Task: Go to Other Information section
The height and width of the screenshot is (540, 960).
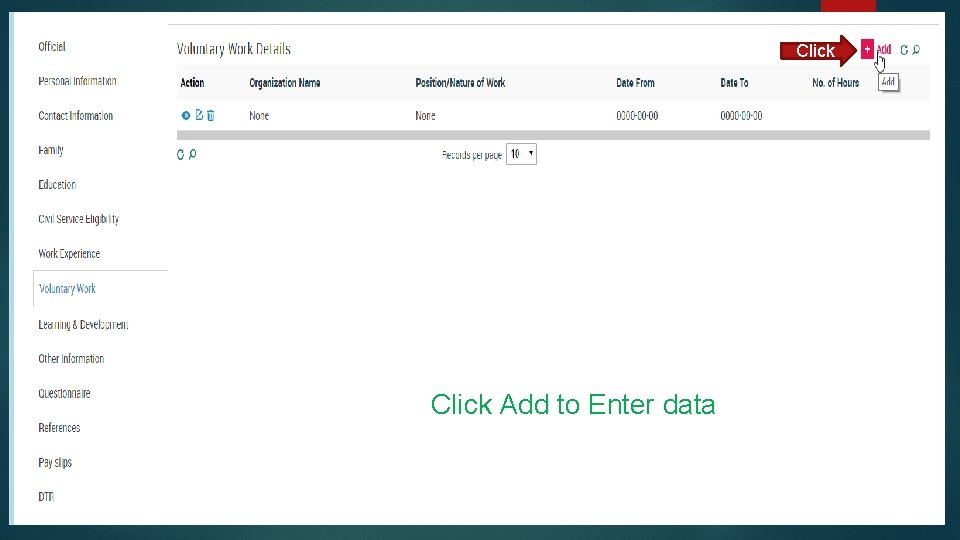Action: pyautogui.click(x=71, y=359)
